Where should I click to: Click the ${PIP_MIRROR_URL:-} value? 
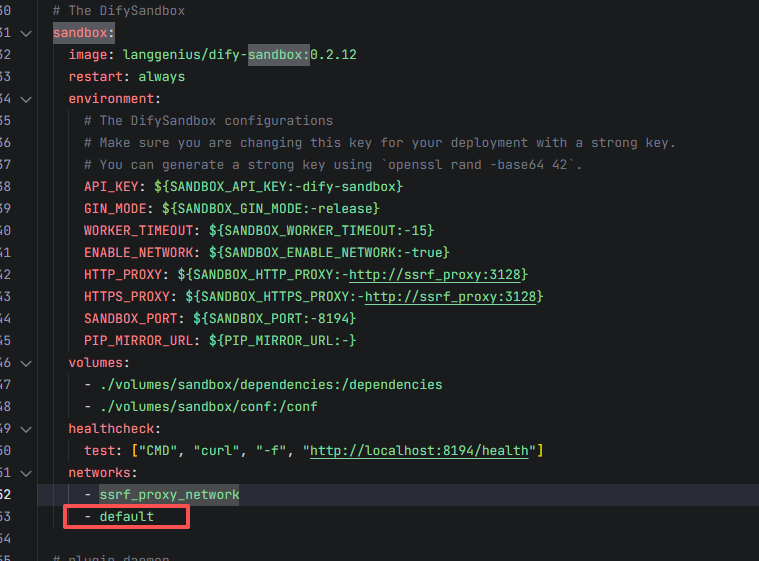coord(282,340)
